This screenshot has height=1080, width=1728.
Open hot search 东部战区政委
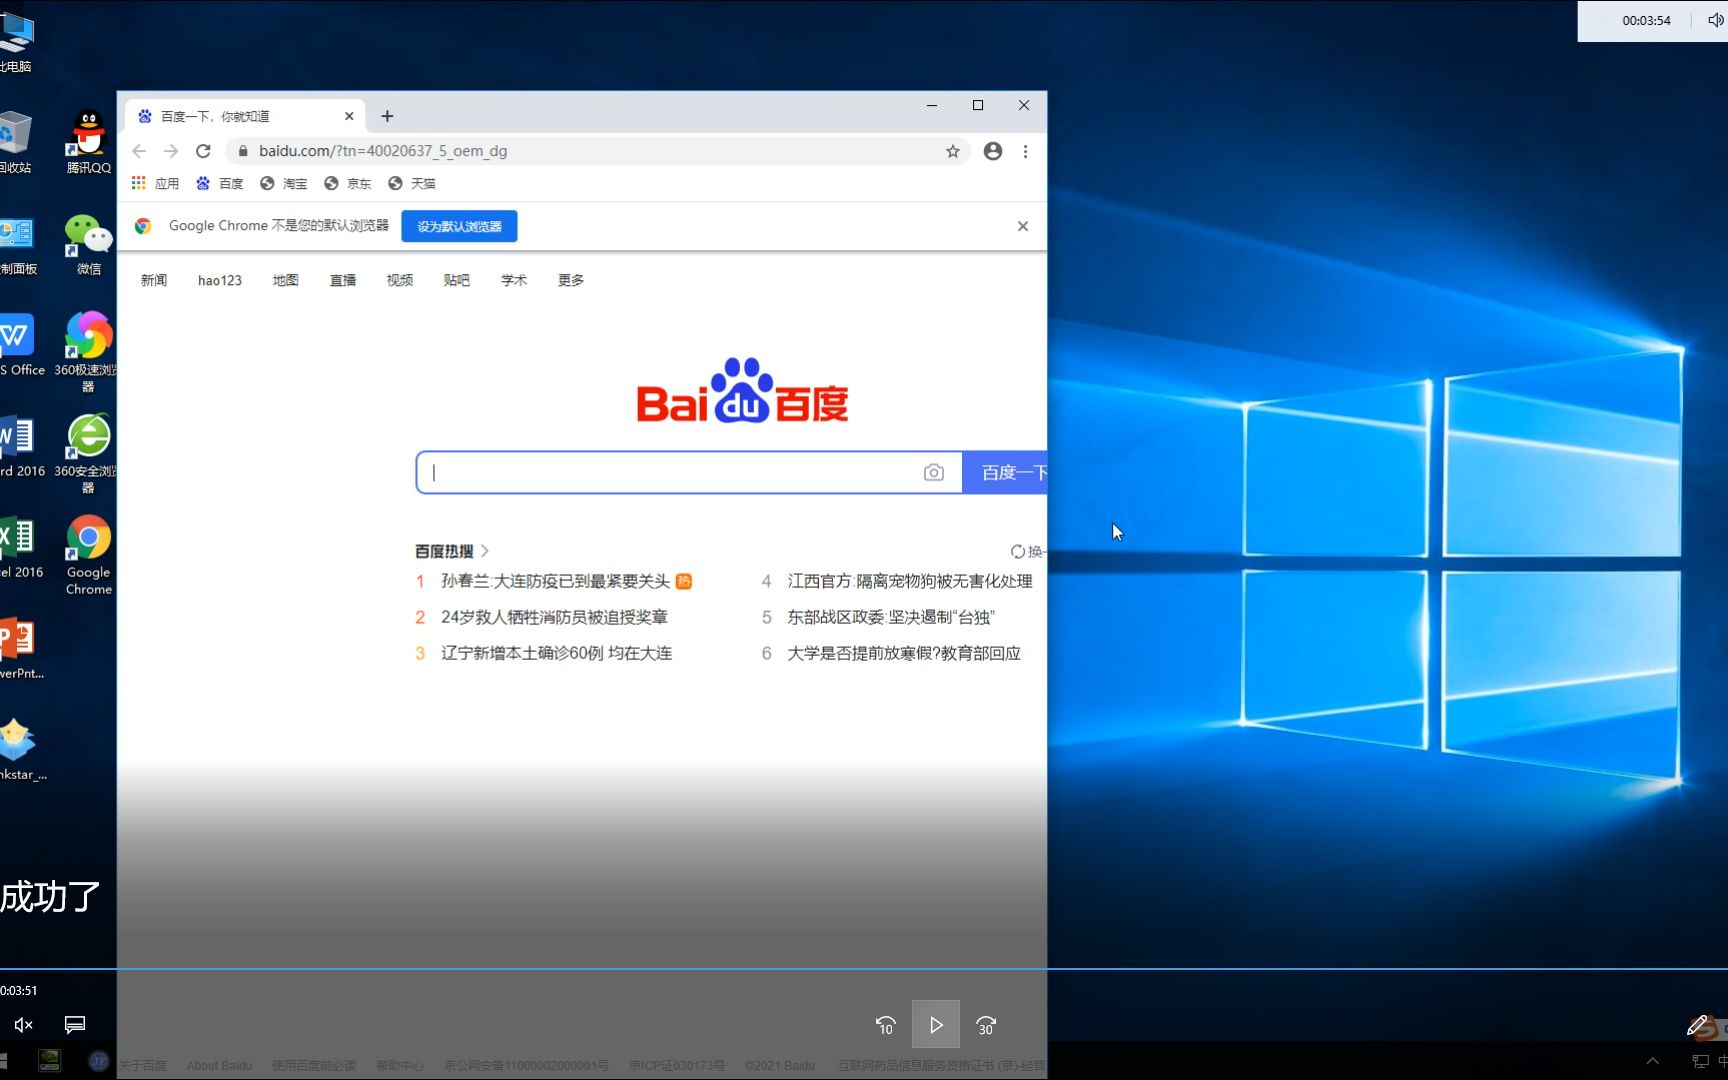891,617
